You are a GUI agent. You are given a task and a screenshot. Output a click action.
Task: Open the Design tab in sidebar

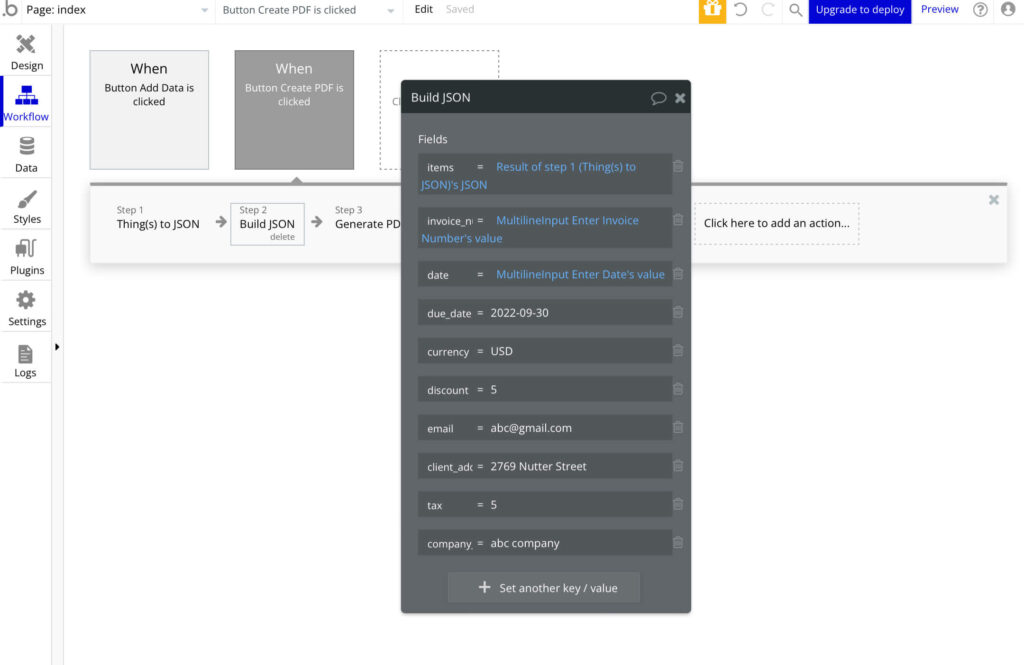point(26,52)
